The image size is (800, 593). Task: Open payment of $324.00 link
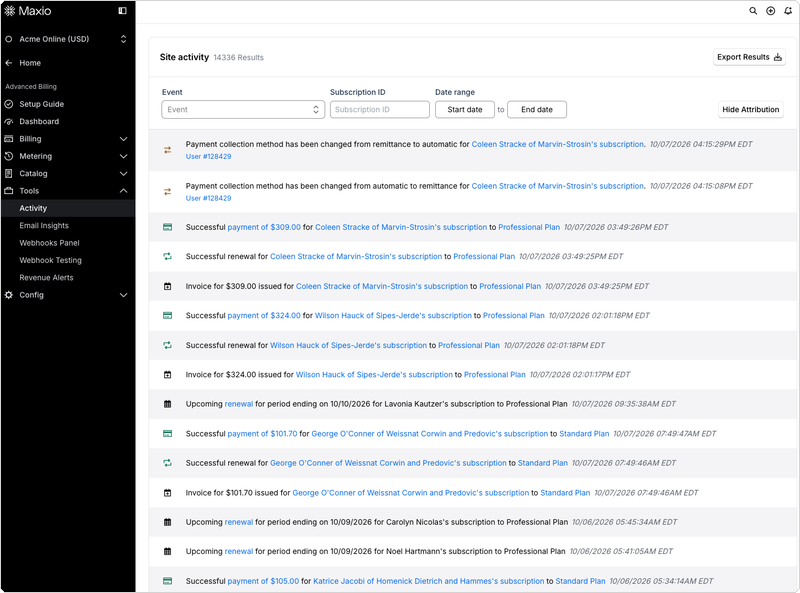(x=264, y=316)
